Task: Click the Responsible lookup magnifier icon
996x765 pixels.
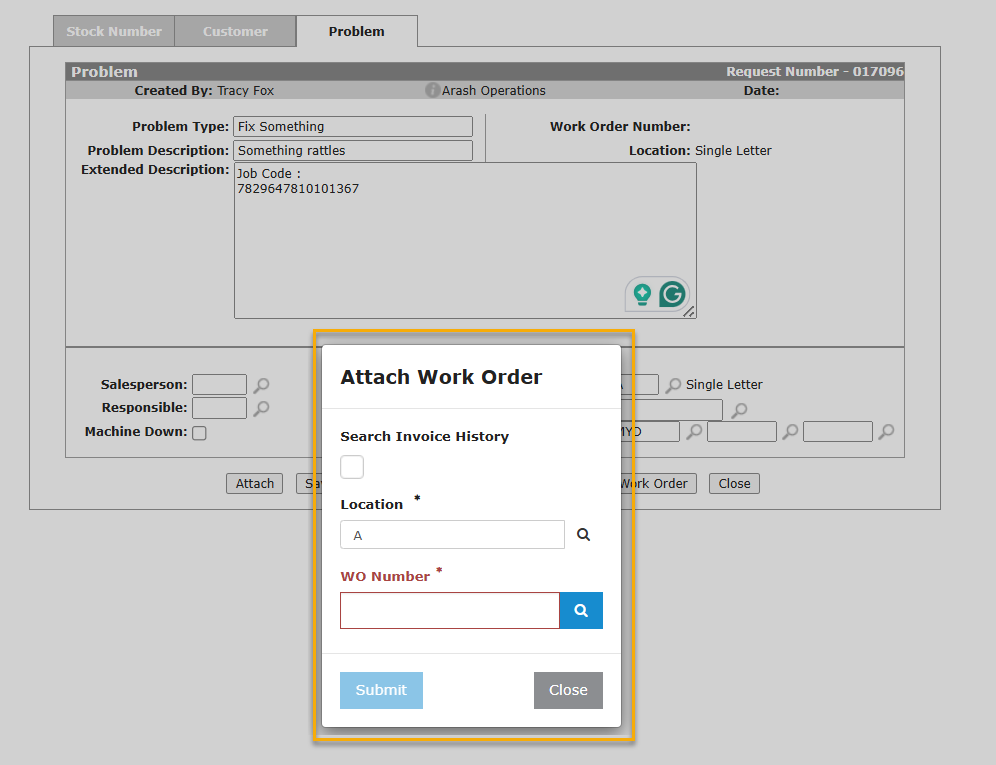Action: pyautogui.click(x=261, y=408)
